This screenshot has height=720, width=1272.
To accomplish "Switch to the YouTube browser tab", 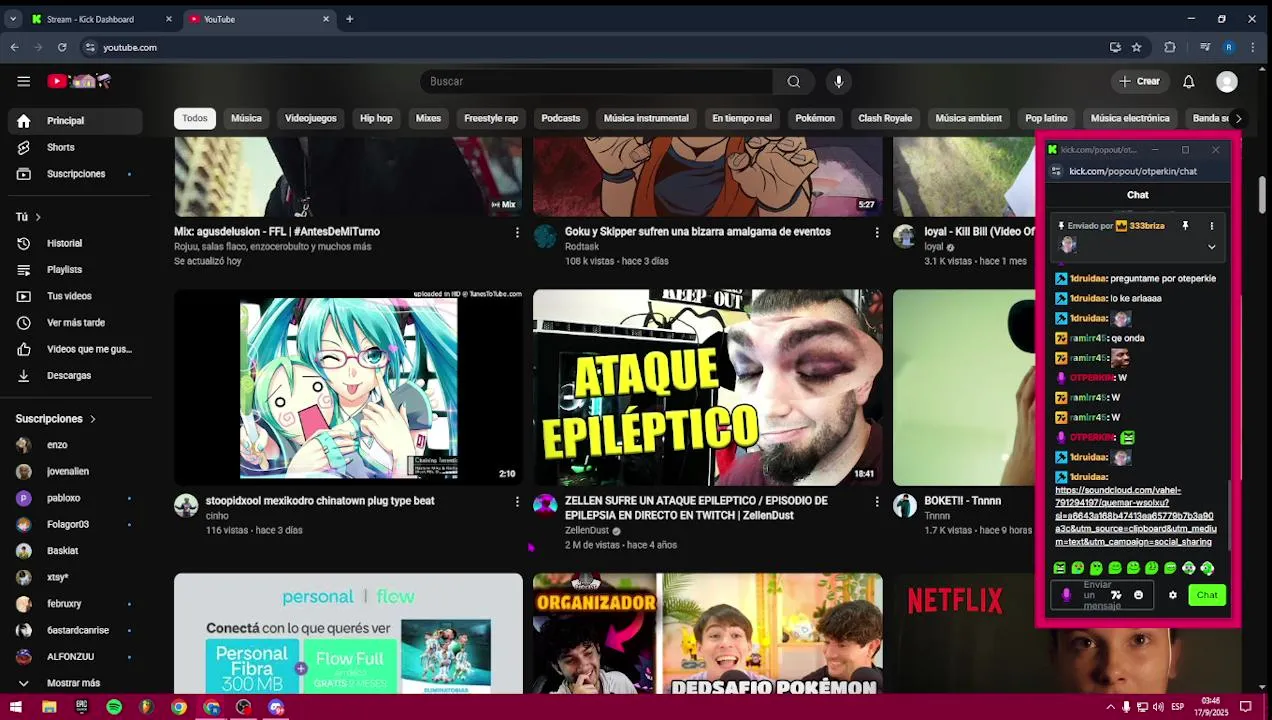I will [260, 19].
